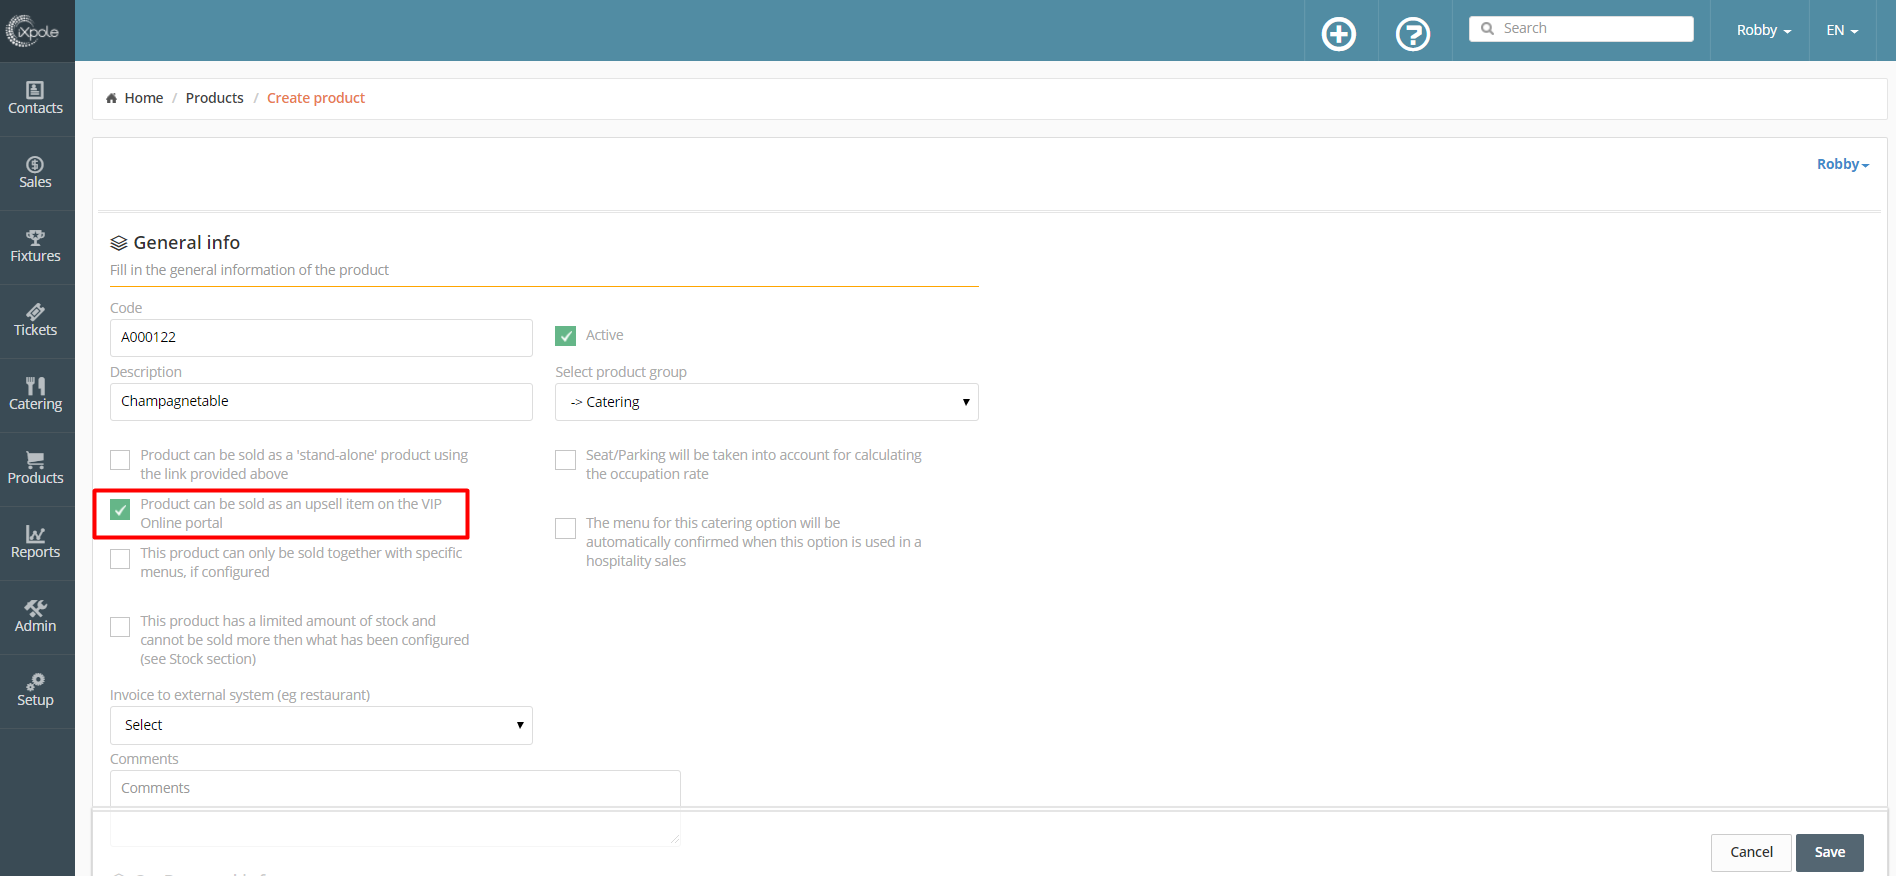The image size is (1896, 876).
Task: Click into the Code input field
Action: pos(321,338)
